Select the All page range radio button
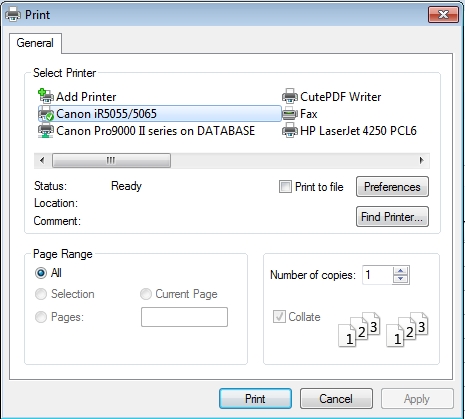Screen dimensions: 465x419 pyautogui.click(x=41, y=273)
